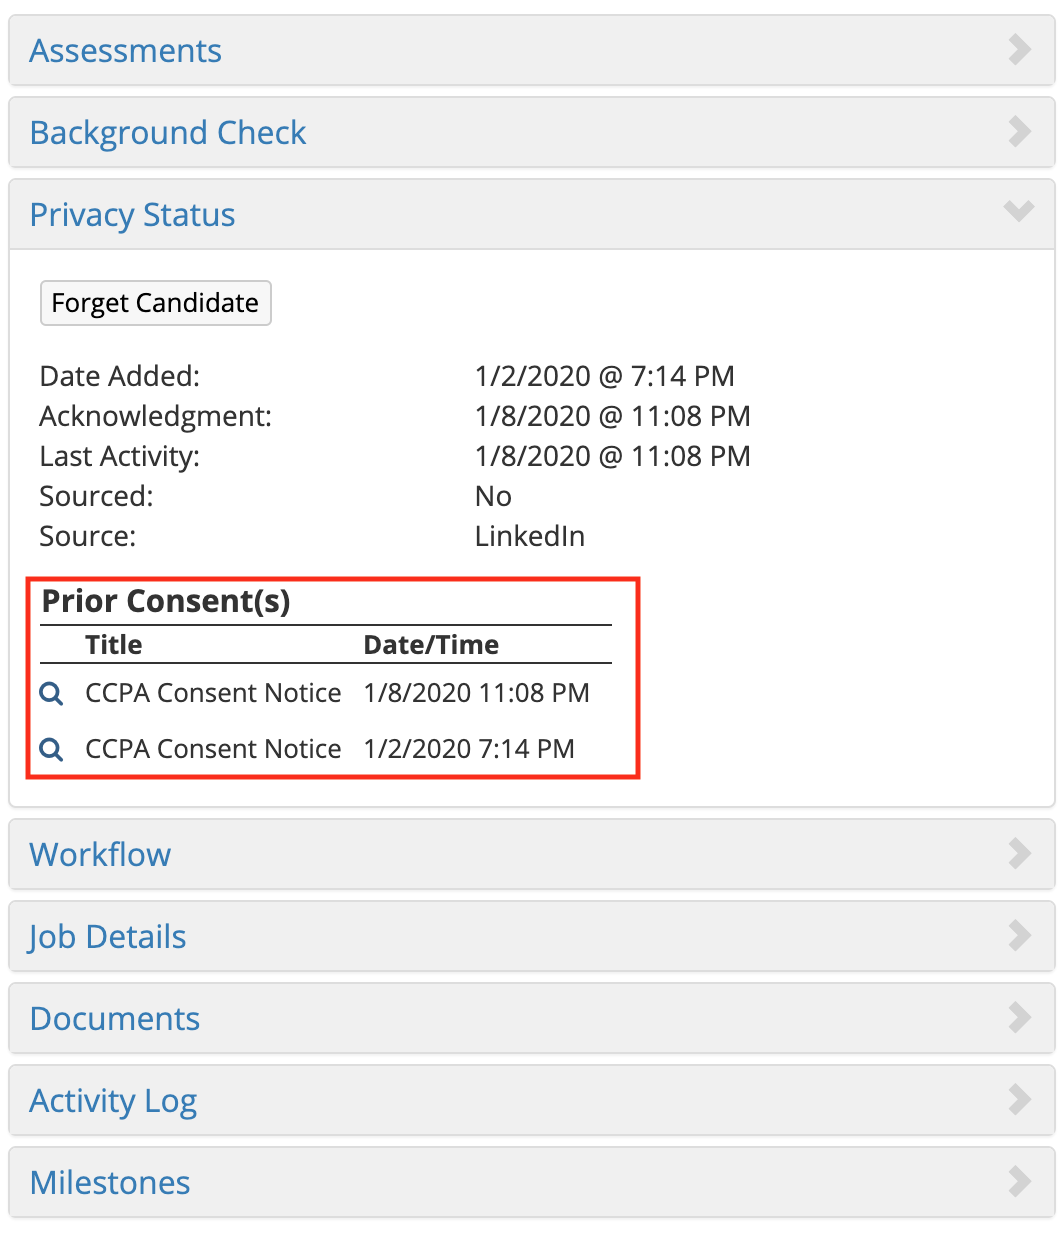
Task: Open the Workflow section heading
Action: [x=100, y=855]
